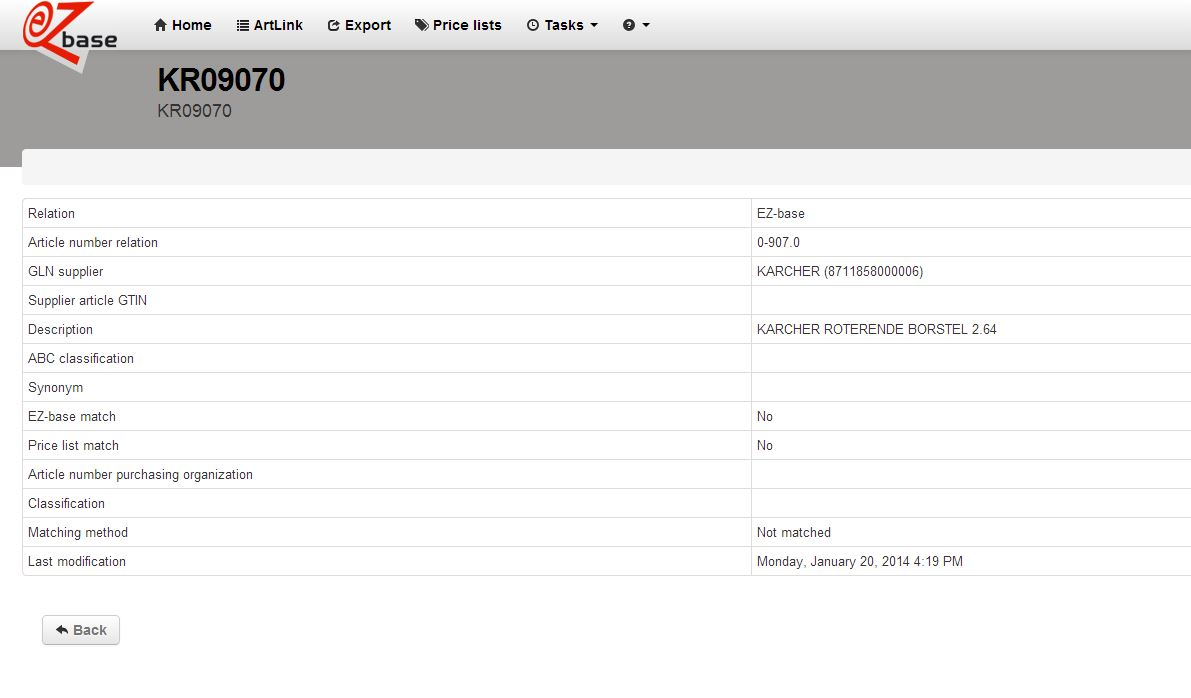The width and height of the screenshot is (1191, 698).
Task: Open the ArtLink menu item
Action: pyautogui.click(x=270, y=25)
